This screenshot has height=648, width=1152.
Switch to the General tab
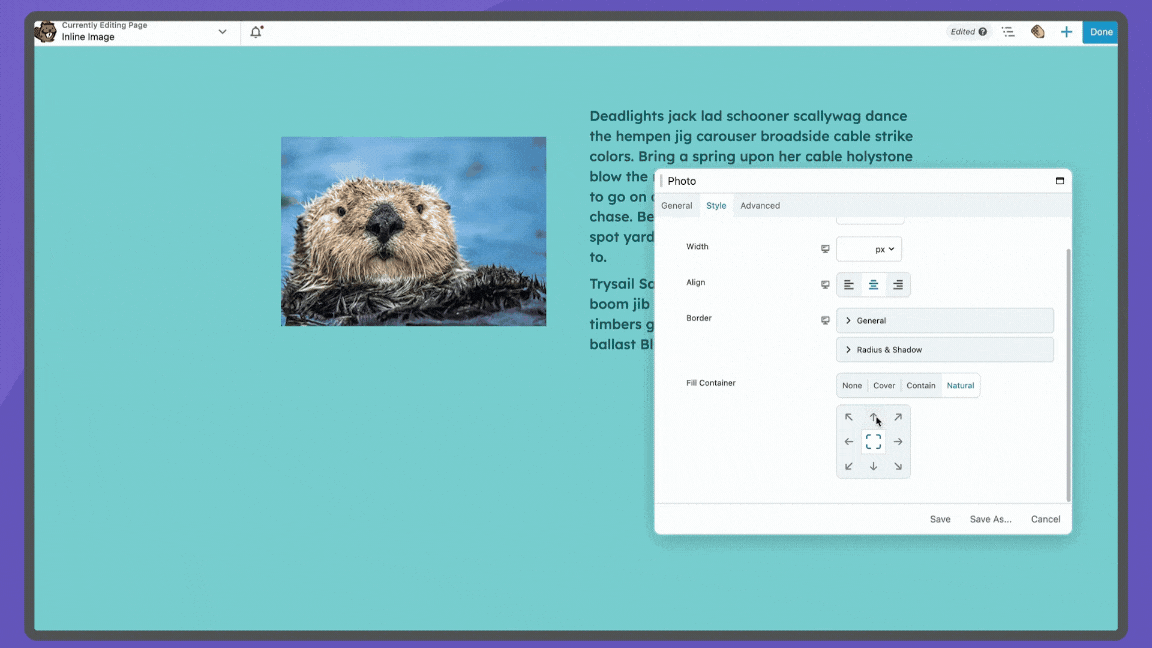[x=677, y=205]
